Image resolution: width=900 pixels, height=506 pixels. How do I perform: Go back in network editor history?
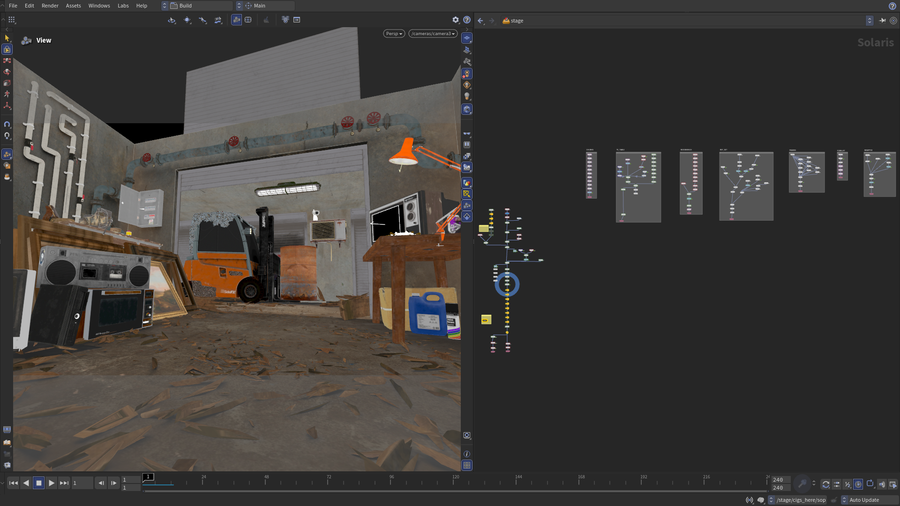point(480,21)
